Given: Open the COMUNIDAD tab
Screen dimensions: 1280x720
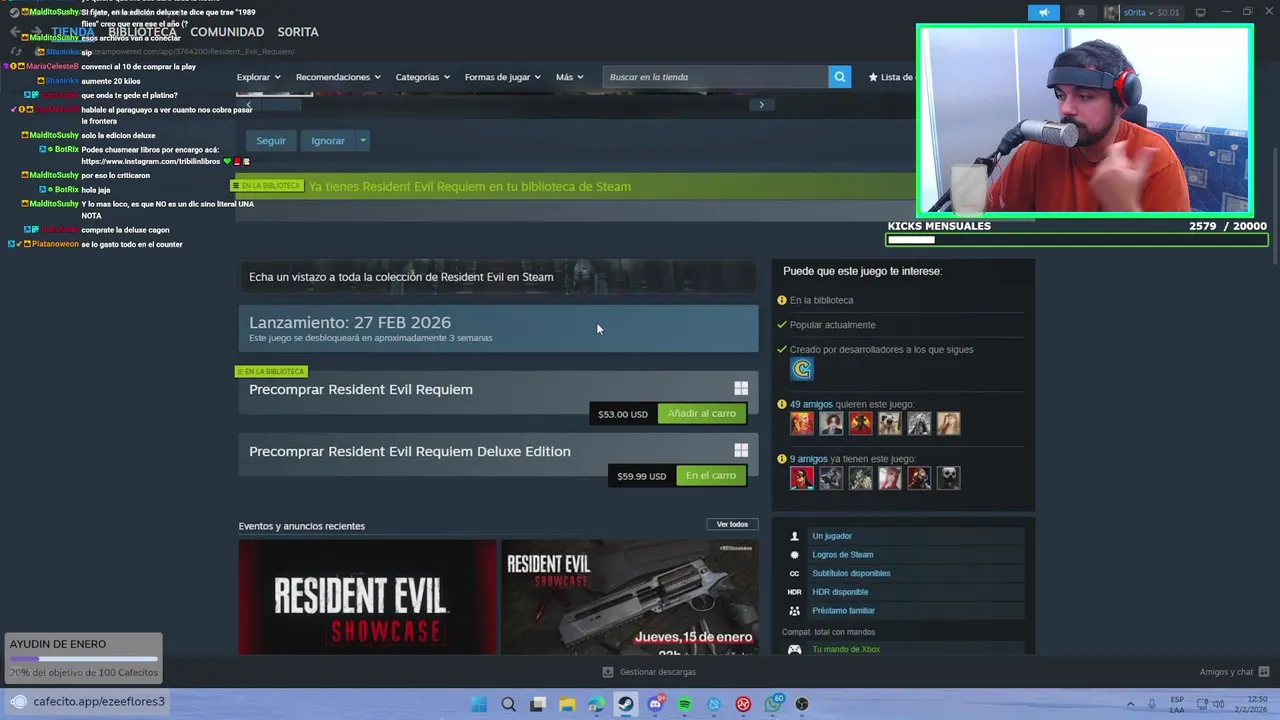Looking at the screenshot, I should pyautogui.click(x=227, y=32).
